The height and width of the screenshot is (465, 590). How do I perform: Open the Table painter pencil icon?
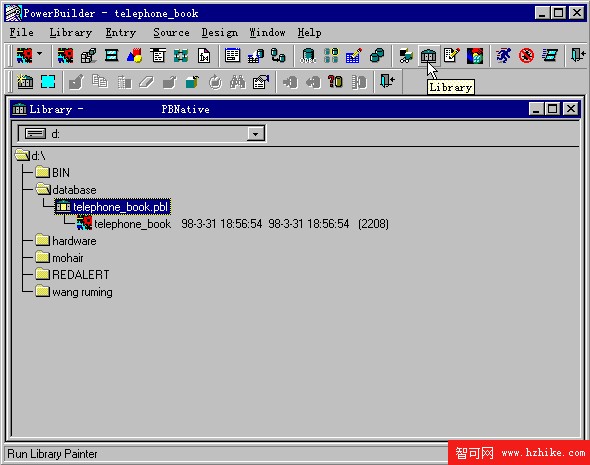tap(354, 56)
